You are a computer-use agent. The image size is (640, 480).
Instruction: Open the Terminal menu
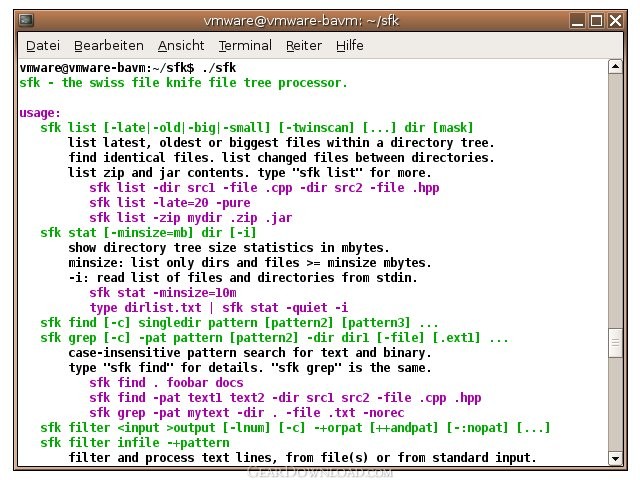245,45
